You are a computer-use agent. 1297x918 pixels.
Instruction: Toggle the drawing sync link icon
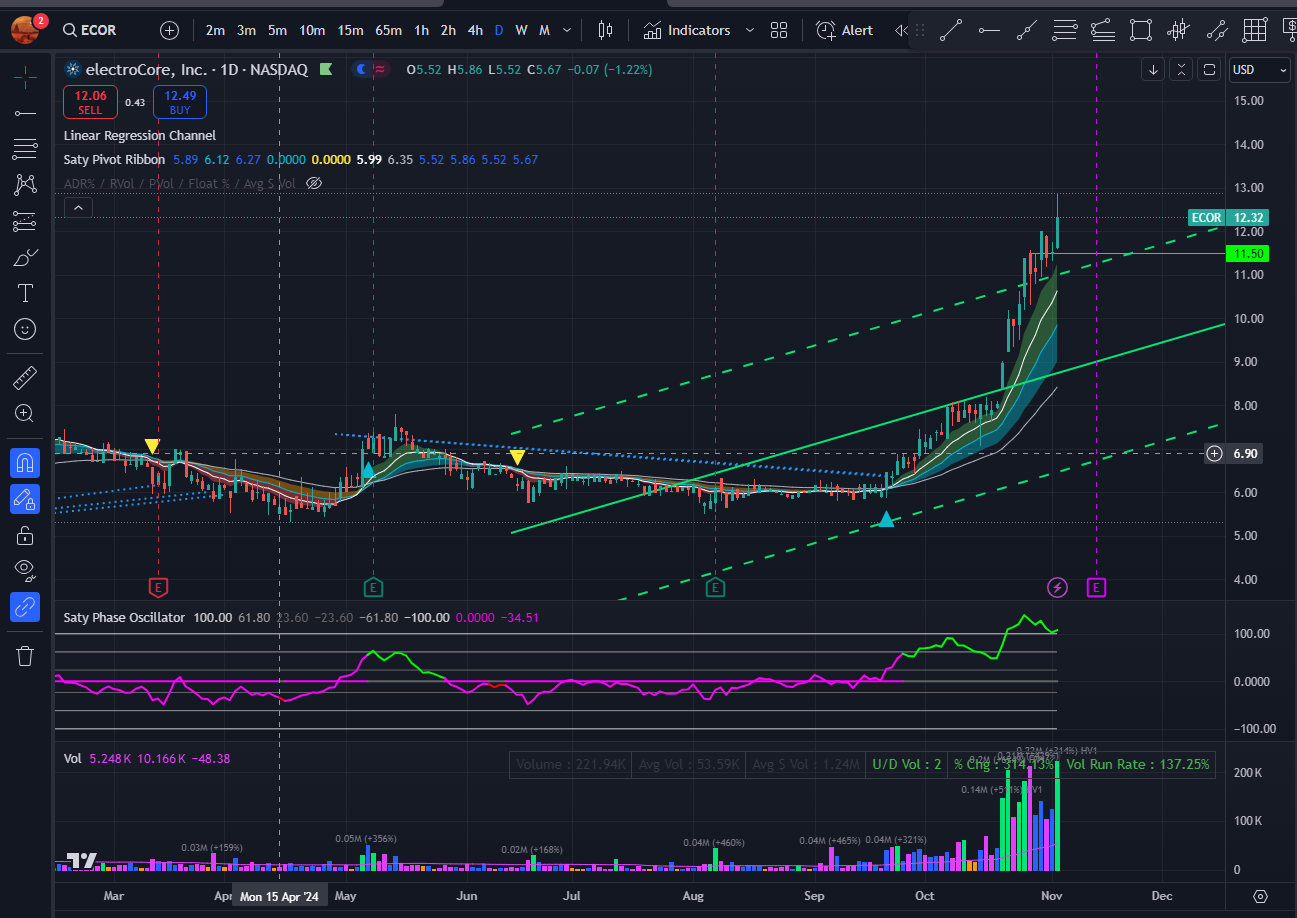[25, 606]
